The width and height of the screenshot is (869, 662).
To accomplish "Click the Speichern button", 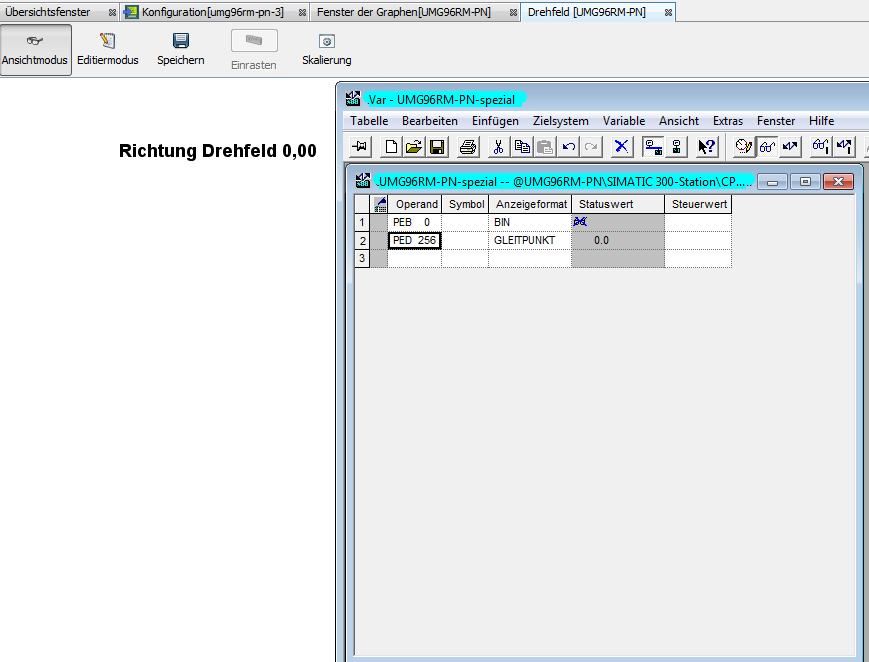I will [x=180, y=49].
